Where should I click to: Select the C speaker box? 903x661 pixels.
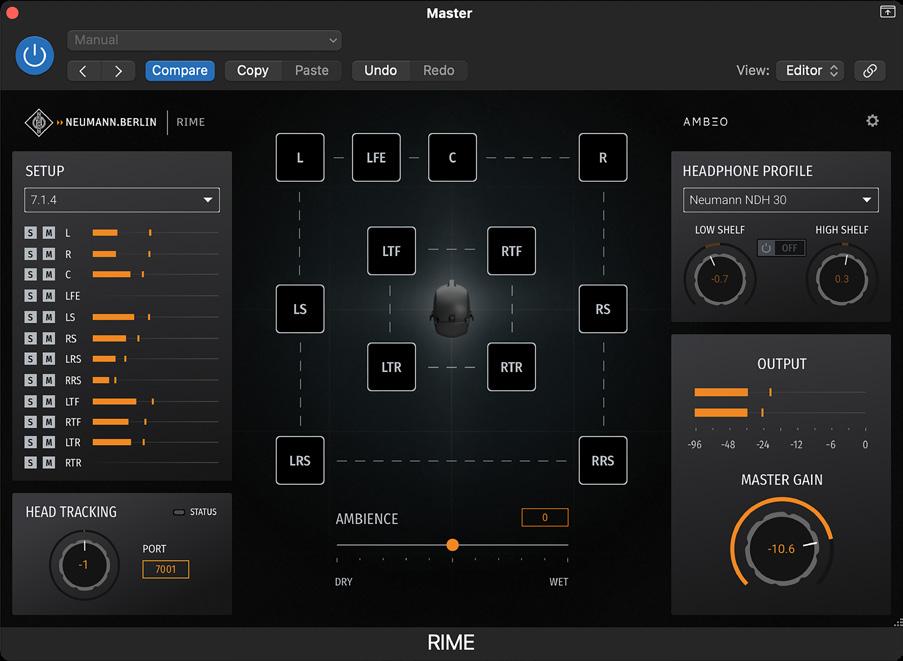point(452,158)
